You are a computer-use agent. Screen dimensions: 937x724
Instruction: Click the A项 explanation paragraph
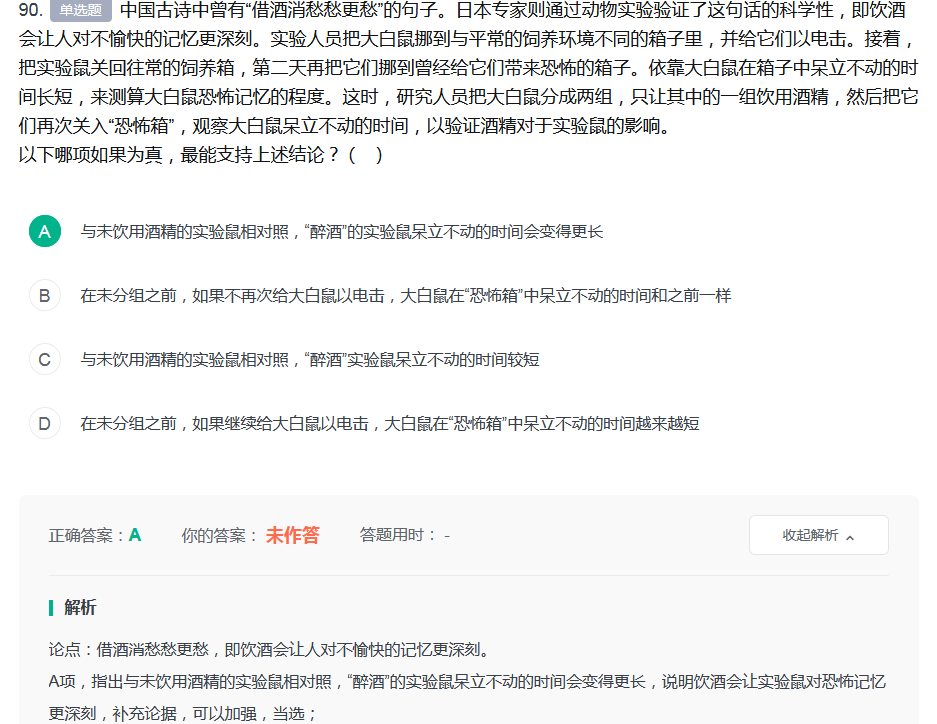[x=467, y=698]
